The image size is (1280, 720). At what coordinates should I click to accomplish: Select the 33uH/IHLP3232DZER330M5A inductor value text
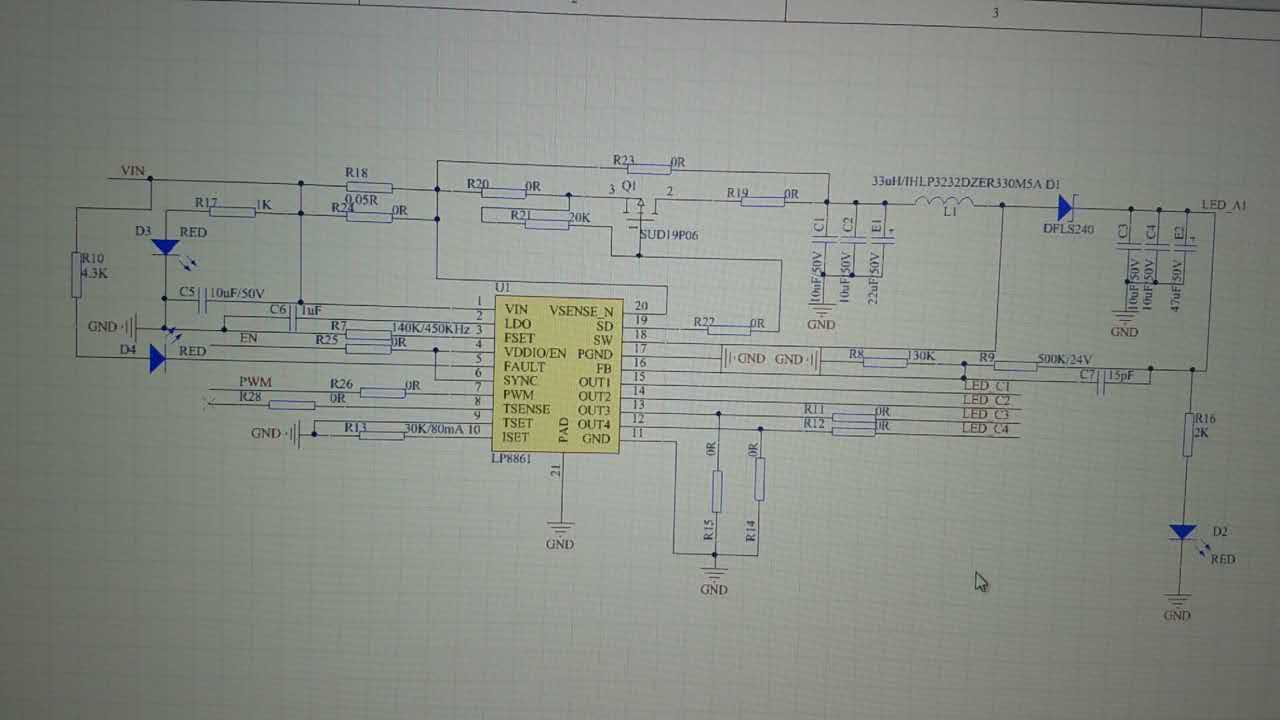point(957,182)
